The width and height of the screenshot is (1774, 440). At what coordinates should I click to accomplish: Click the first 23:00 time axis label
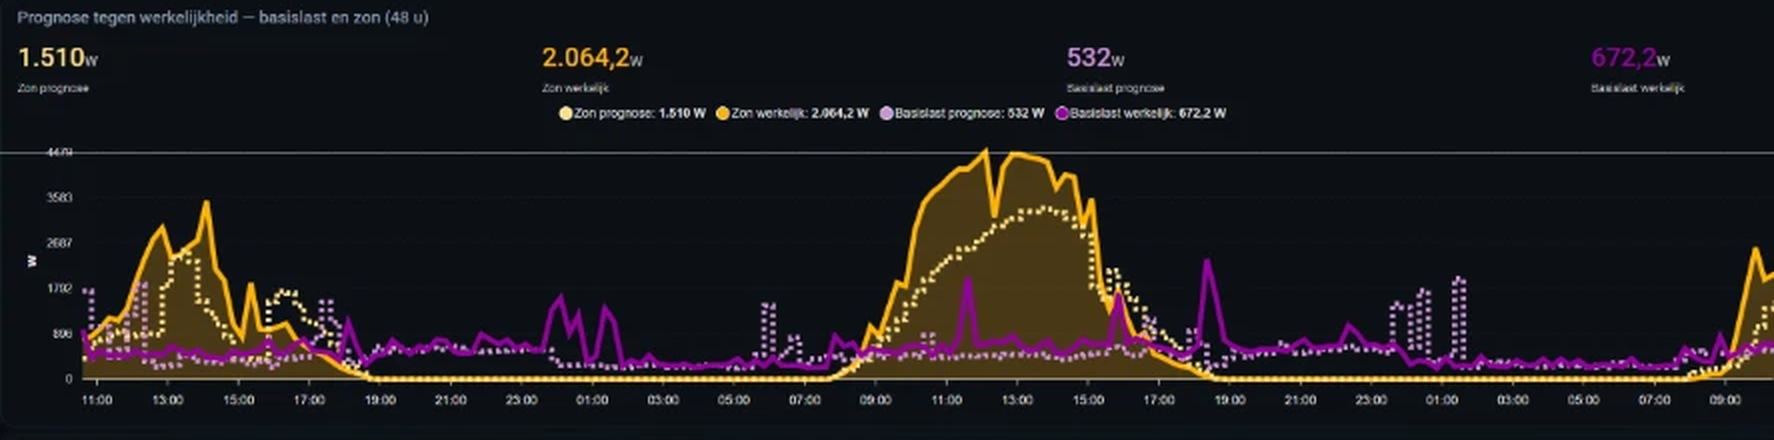[521, 400]
